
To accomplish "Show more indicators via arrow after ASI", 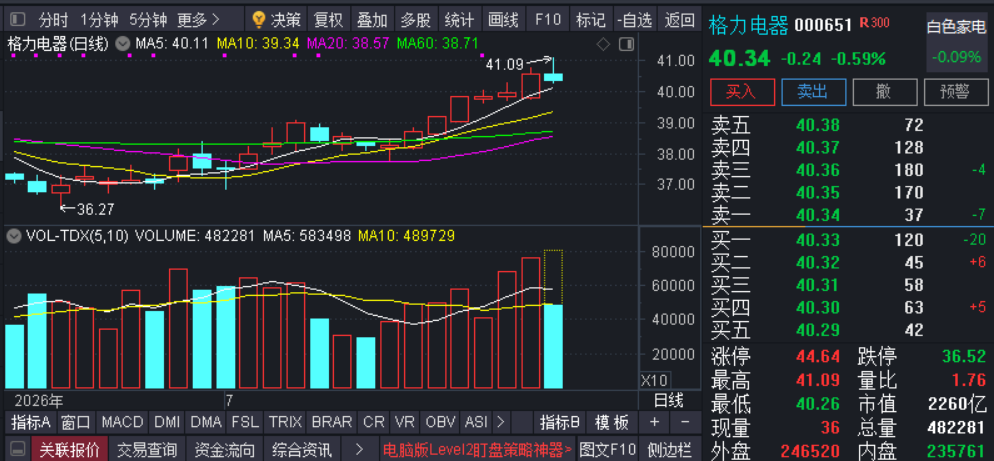I will [501, 422].
